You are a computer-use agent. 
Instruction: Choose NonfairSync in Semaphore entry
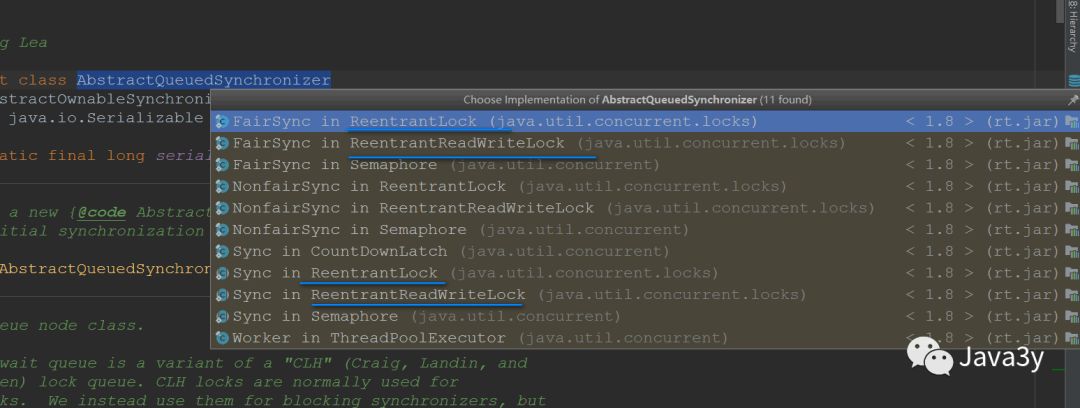[645, 230]
